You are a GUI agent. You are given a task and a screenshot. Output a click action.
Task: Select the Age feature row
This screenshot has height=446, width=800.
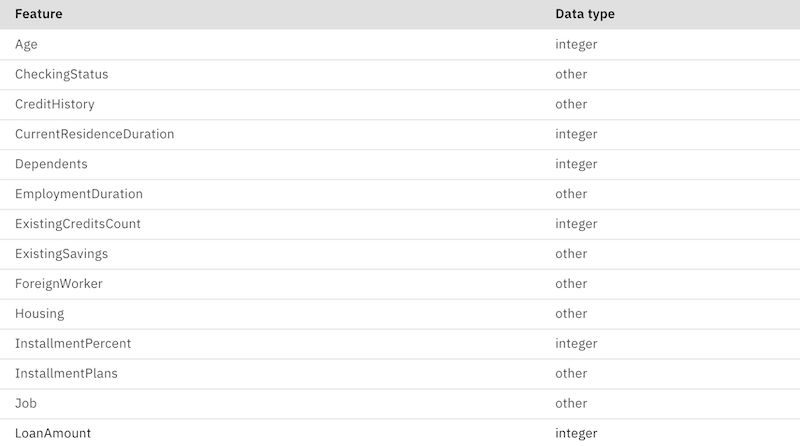point(400,44)
